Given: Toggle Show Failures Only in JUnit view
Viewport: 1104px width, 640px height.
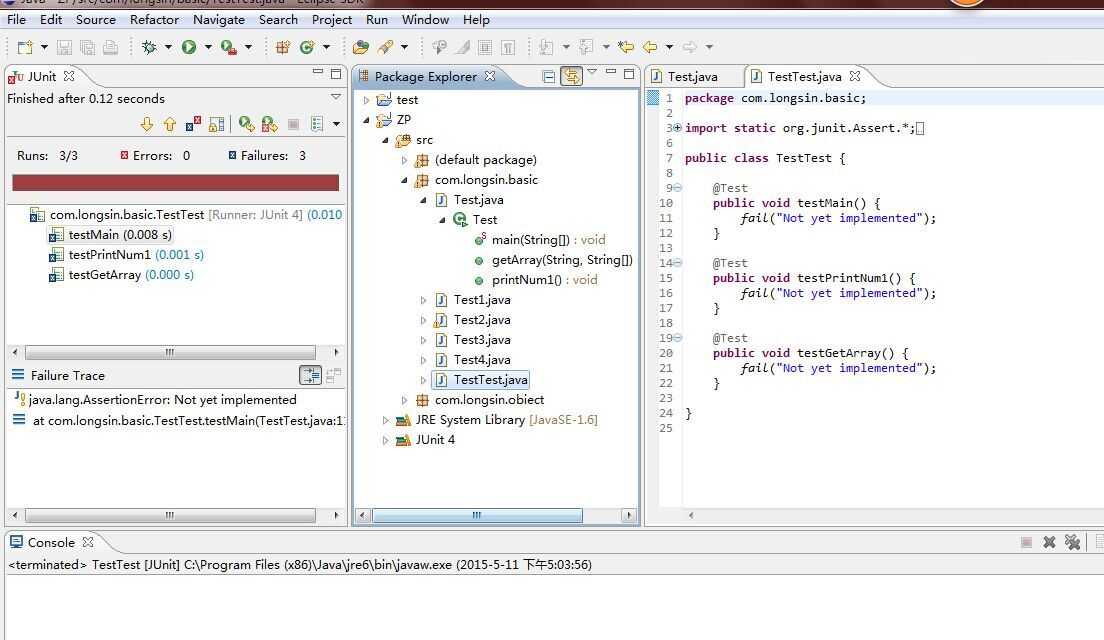Looking at the screenshot, I should coord(192,124).
